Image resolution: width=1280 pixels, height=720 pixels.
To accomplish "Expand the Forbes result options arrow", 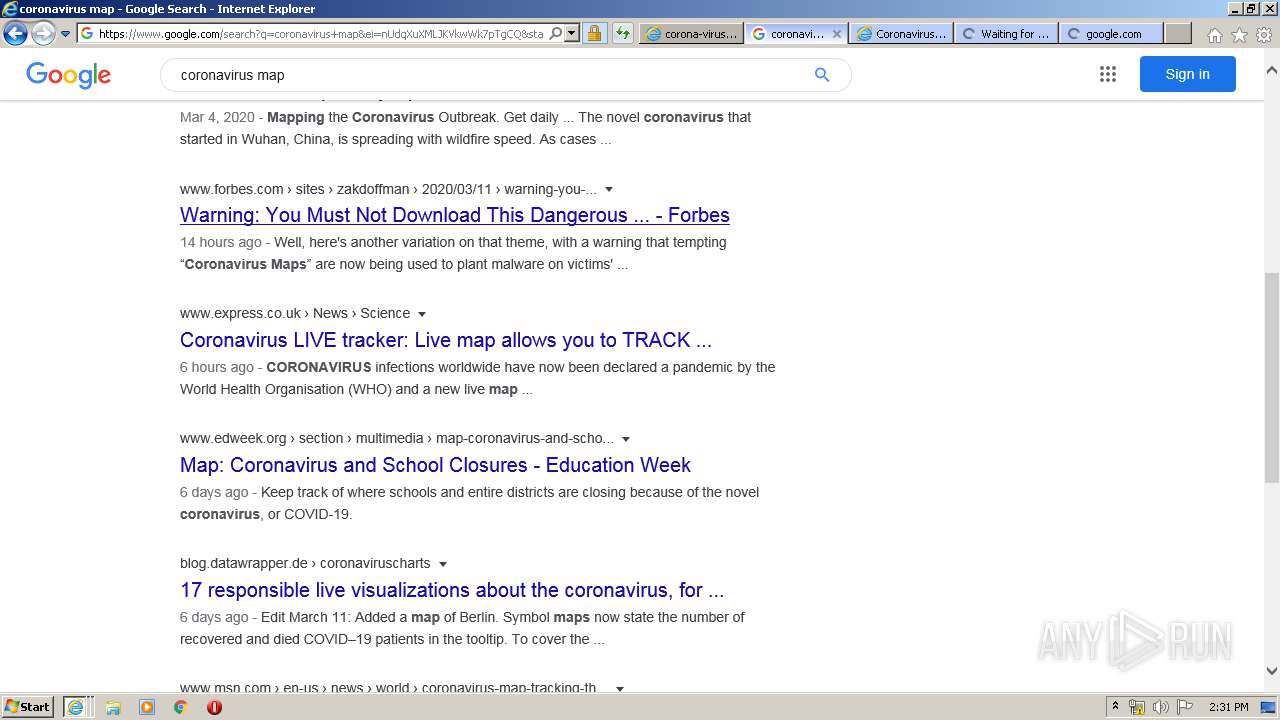I will (x=609, y=190).
